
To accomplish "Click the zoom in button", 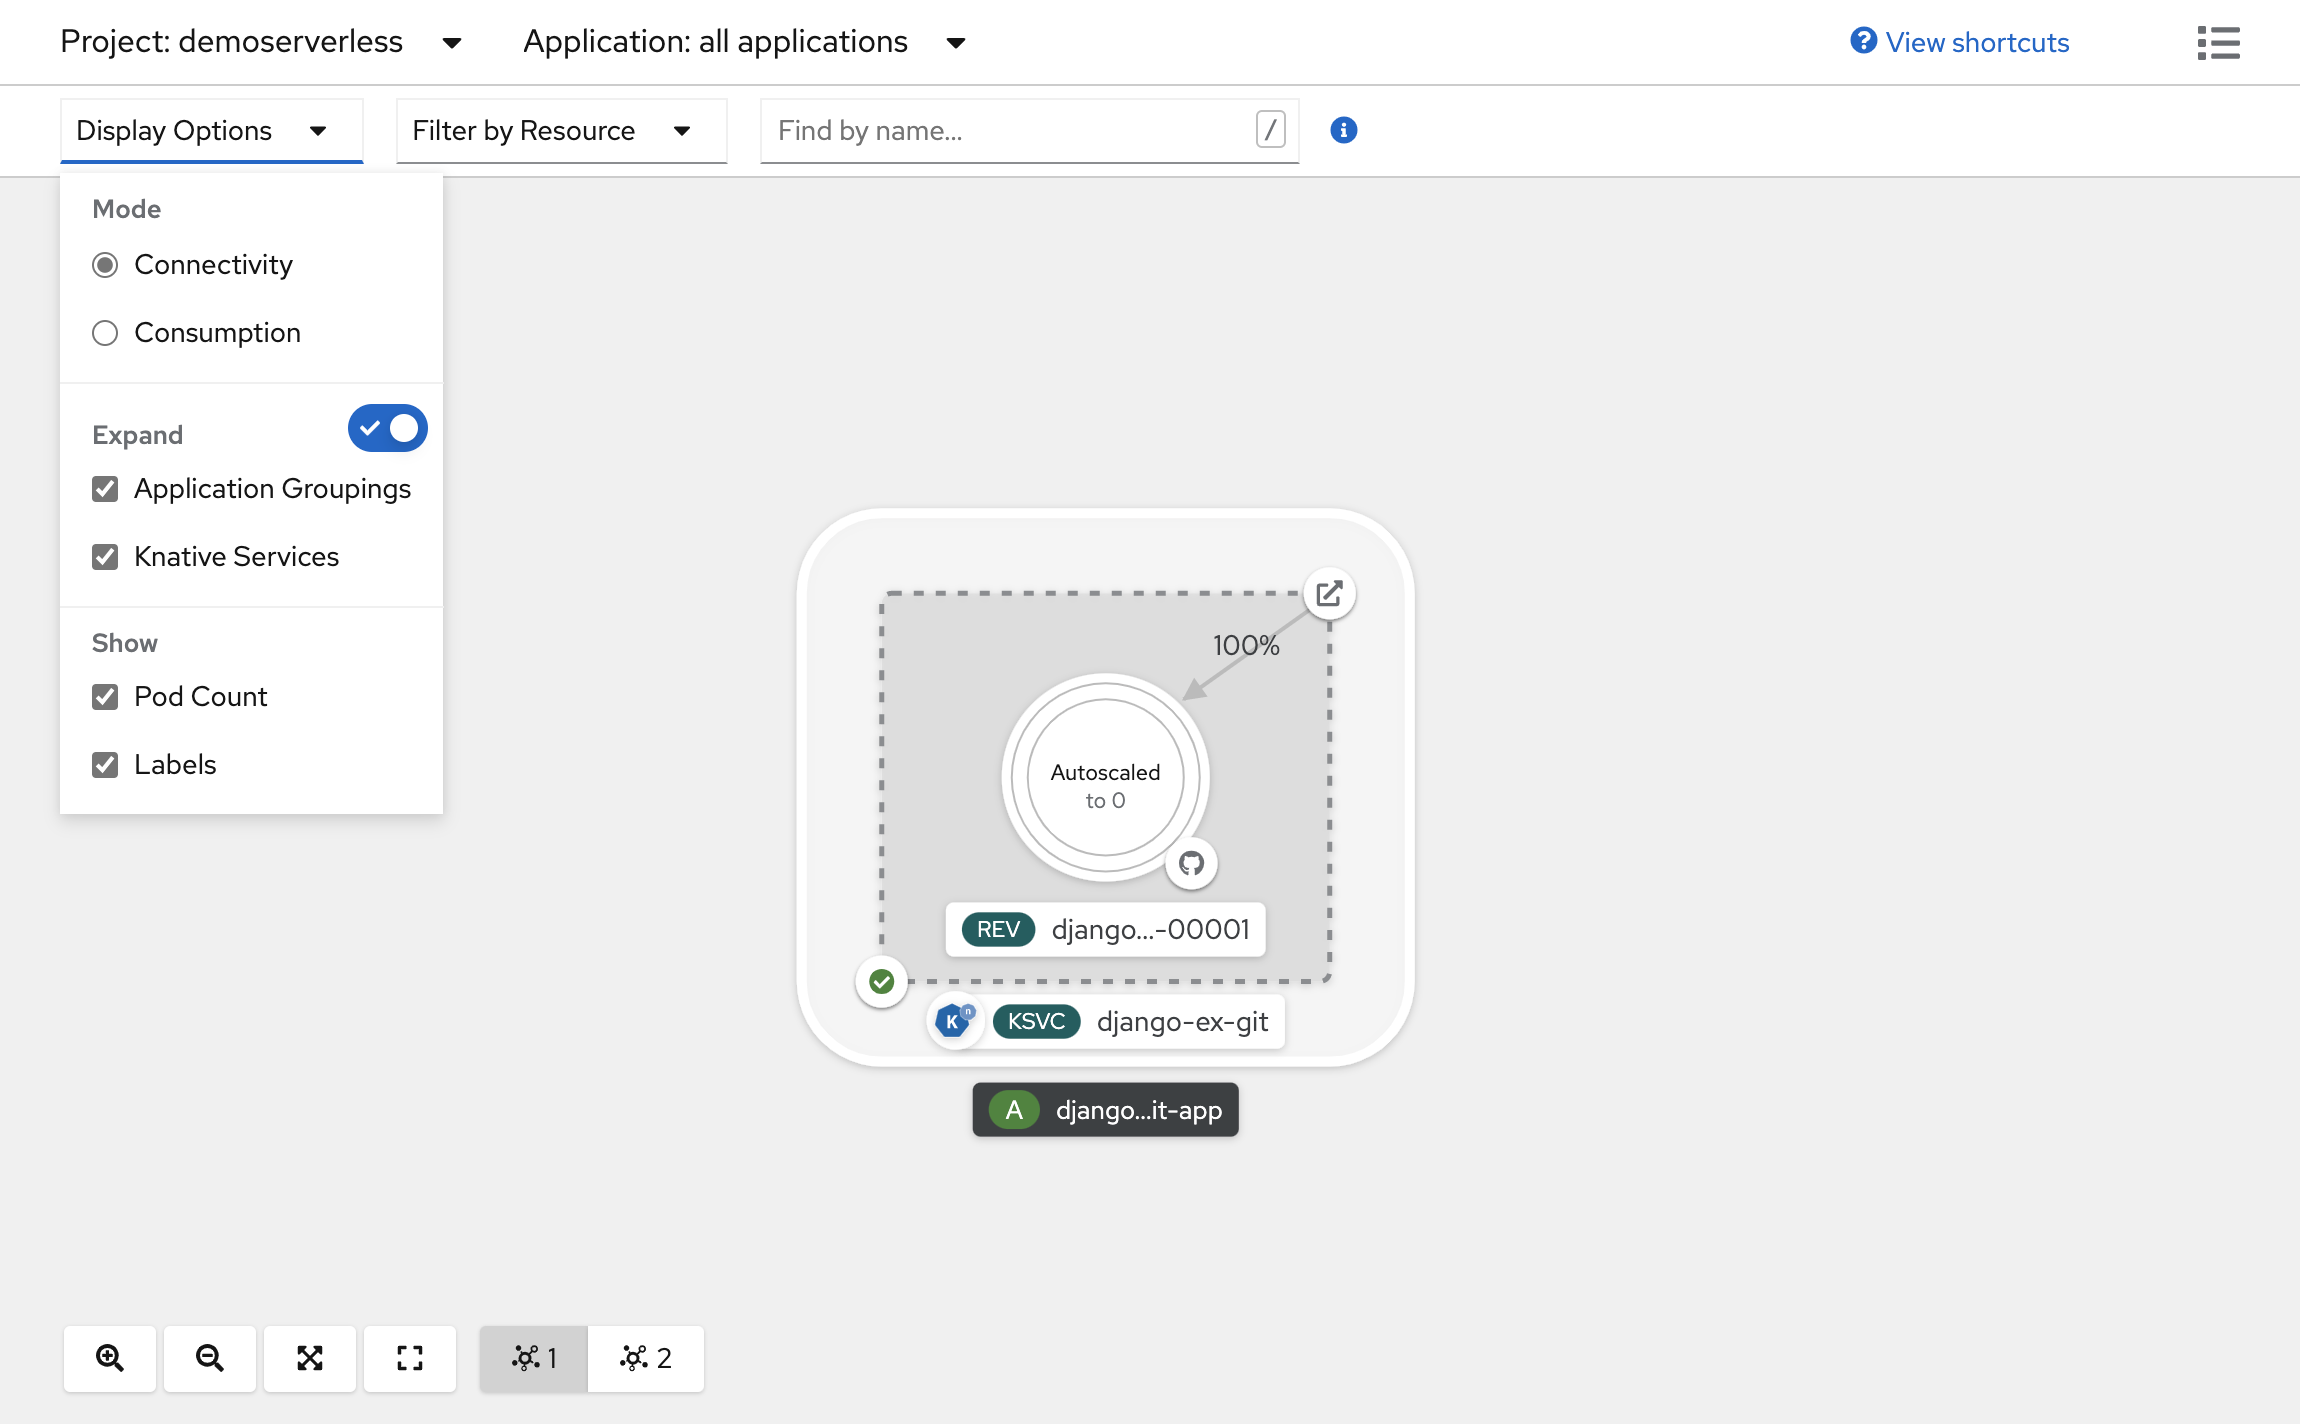I will [x=108, y=1357].
